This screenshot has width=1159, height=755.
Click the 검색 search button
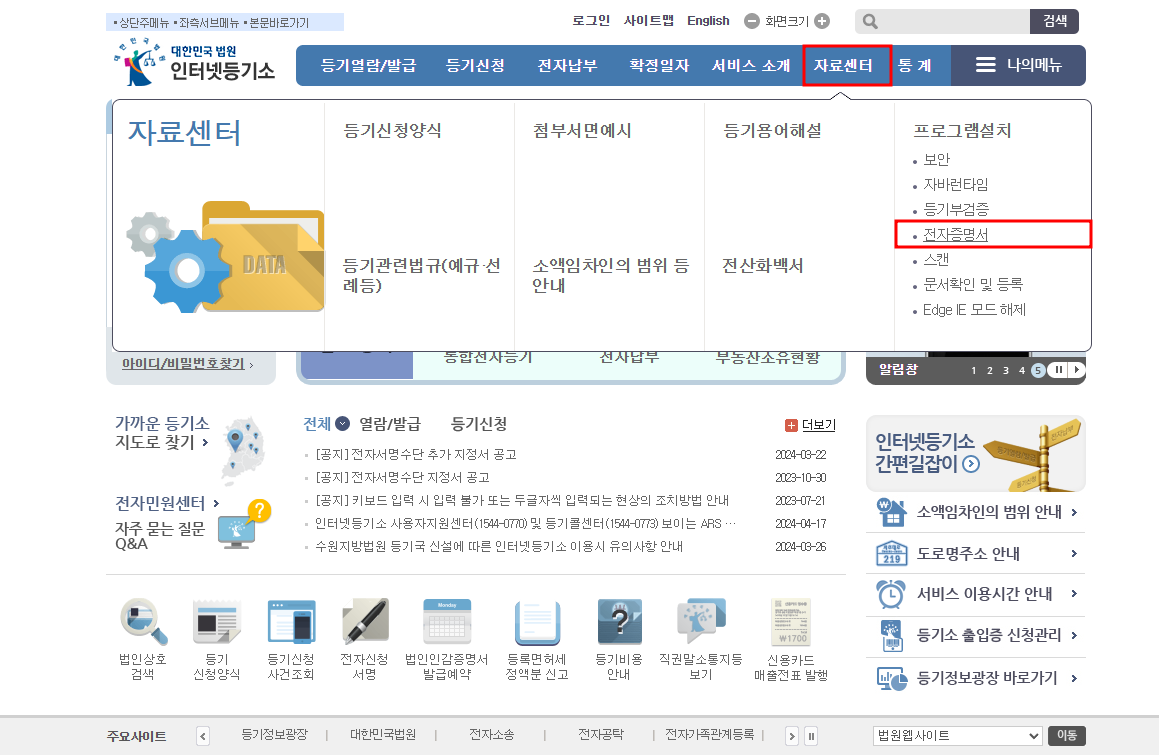(x=1054, y=21)
